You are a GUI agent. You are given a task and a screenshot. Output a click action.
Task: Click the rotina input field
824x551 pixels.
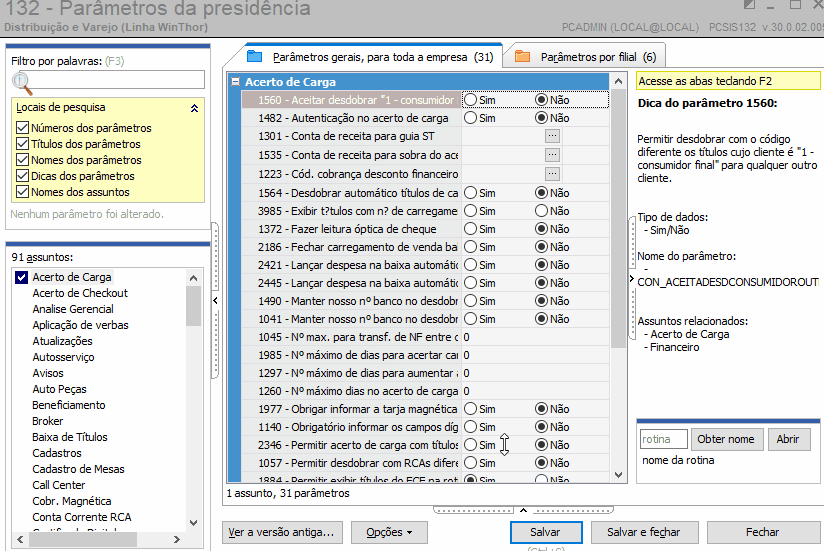(x=663, y=439)
